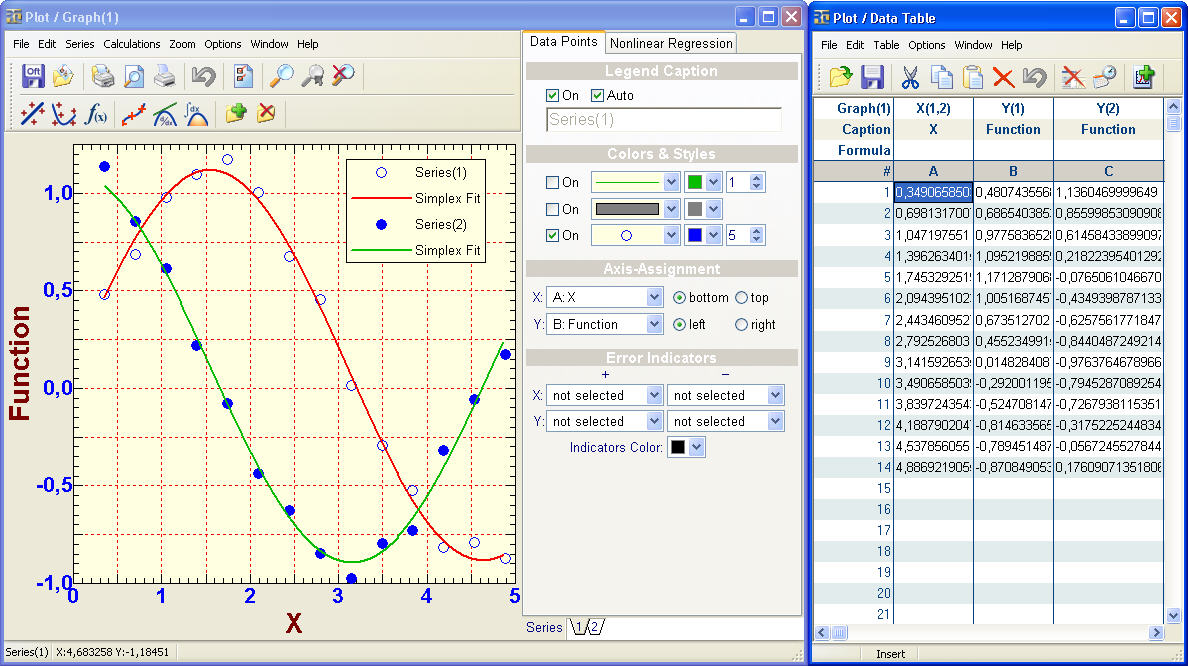
Task: Click the Series(1) legend caption text field
Action: click(663, 120)
